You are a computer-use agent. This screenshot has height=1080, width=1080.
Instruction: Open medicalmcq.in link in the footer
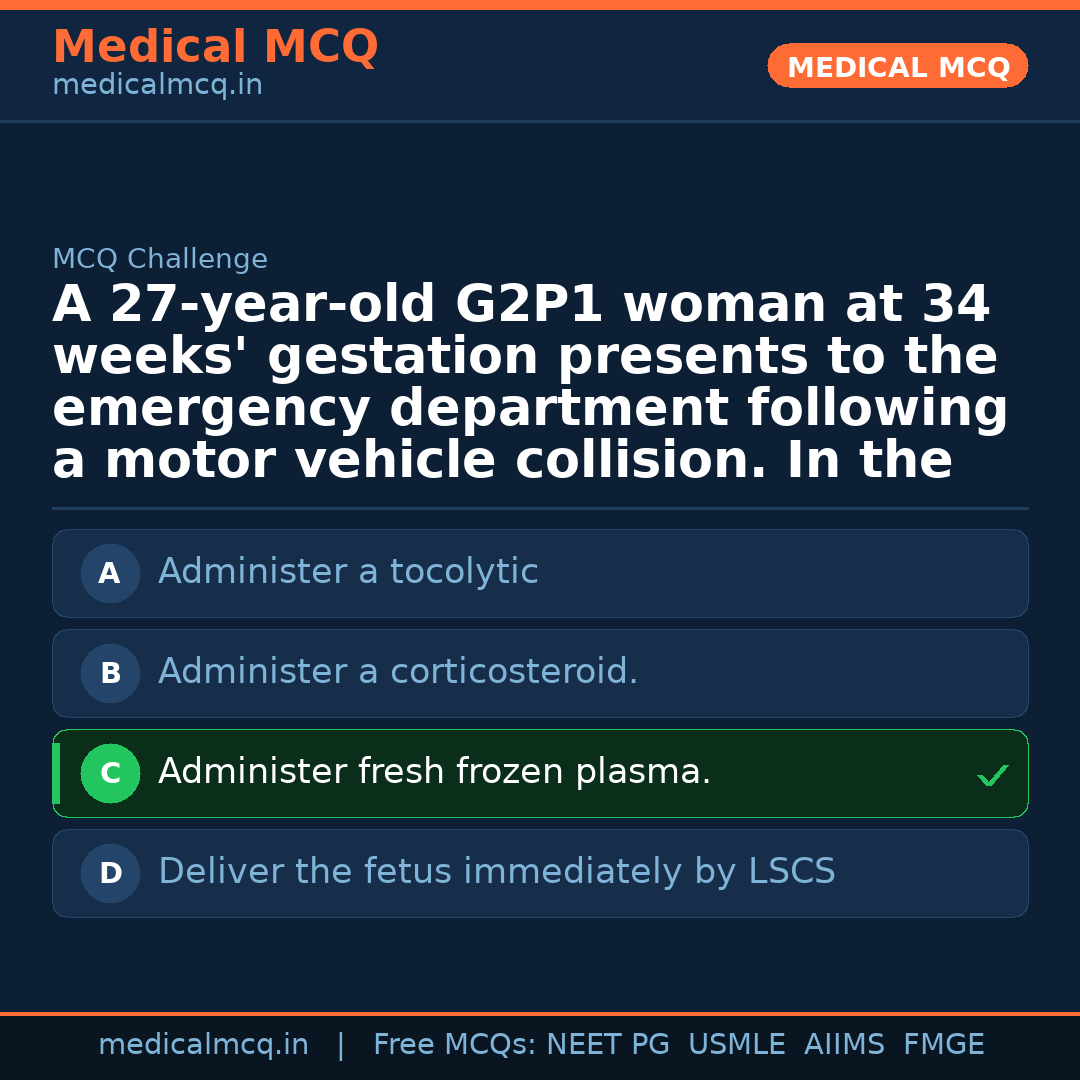tap(203, 1045)
